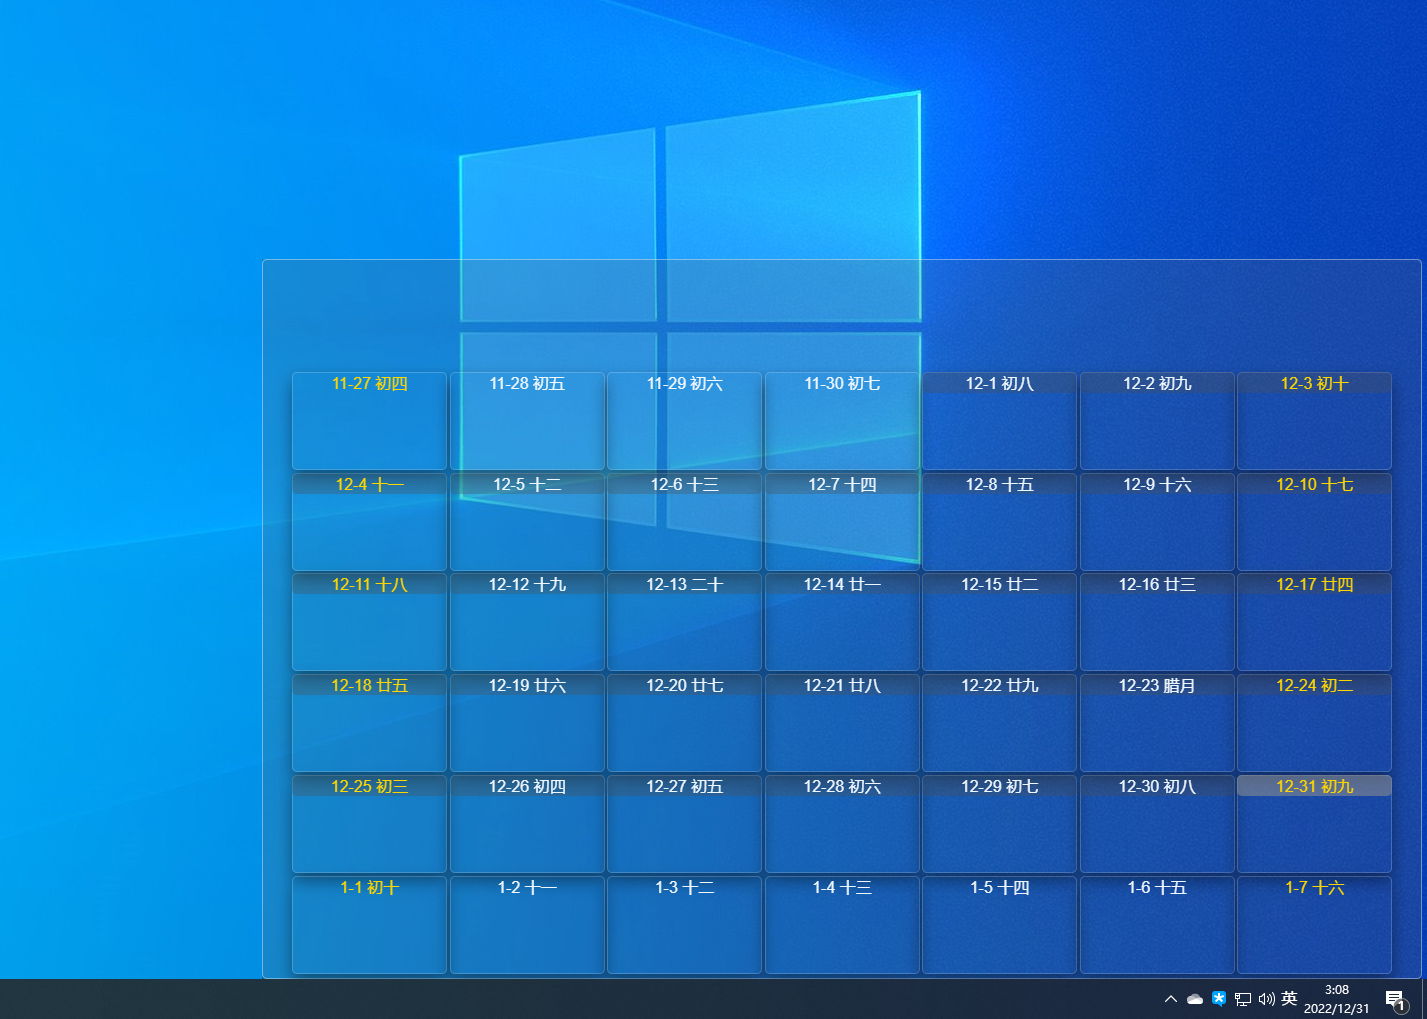Select the 11-27 初四 calendar cell
Image resolution: width=1427 pixels, height=1019 pixels.
(x=369, y=421)
